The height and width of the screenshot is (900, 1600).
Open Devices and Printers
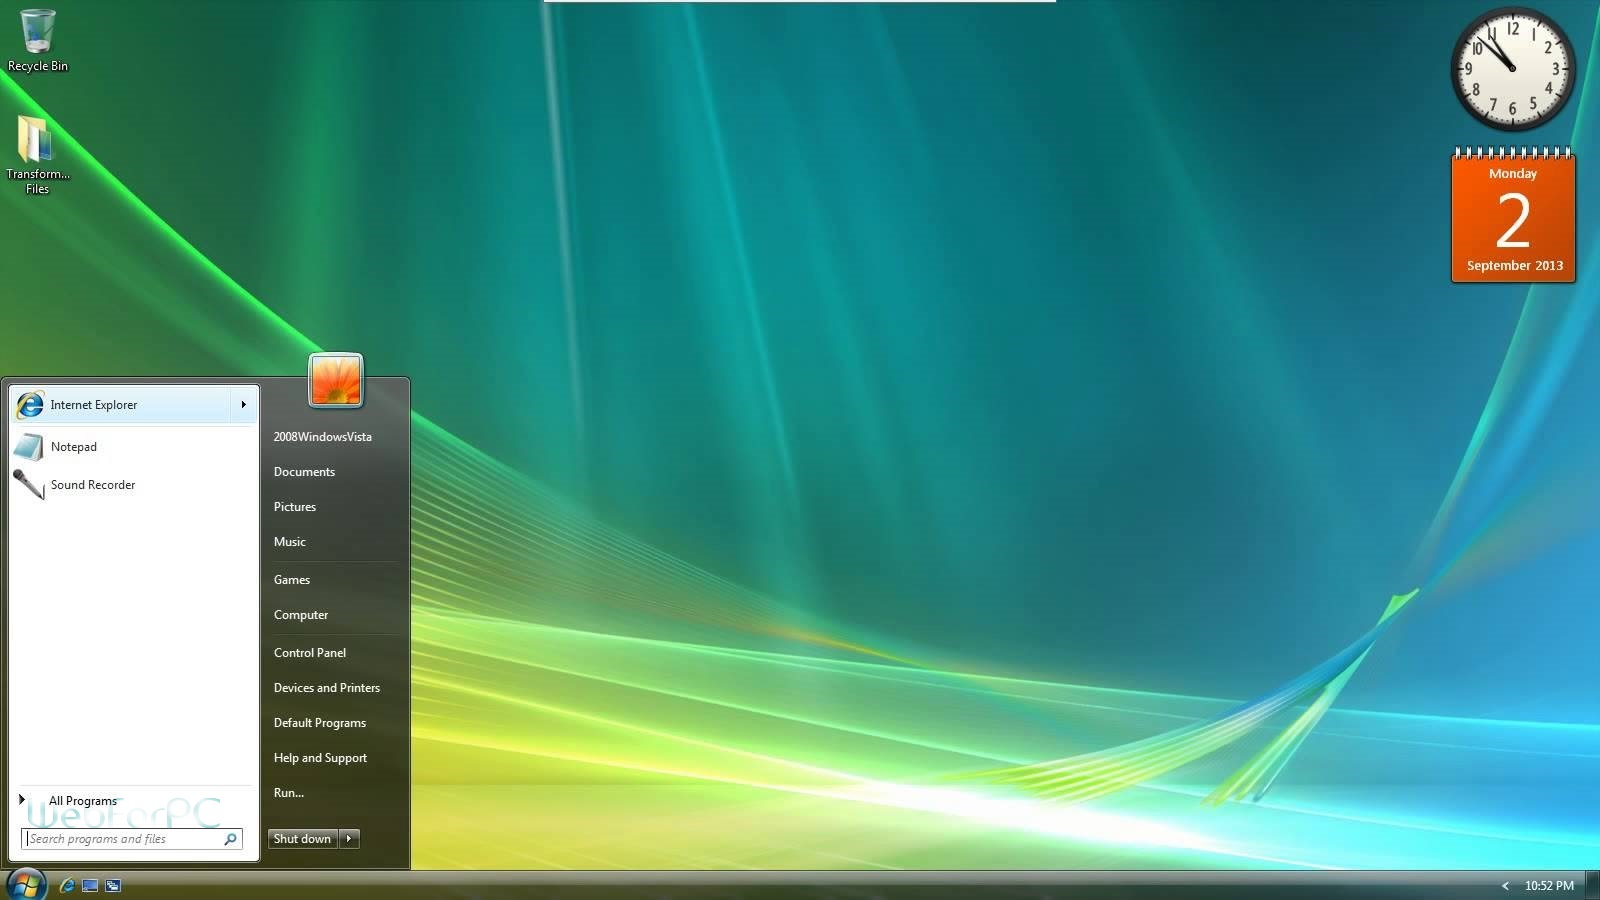327,688
